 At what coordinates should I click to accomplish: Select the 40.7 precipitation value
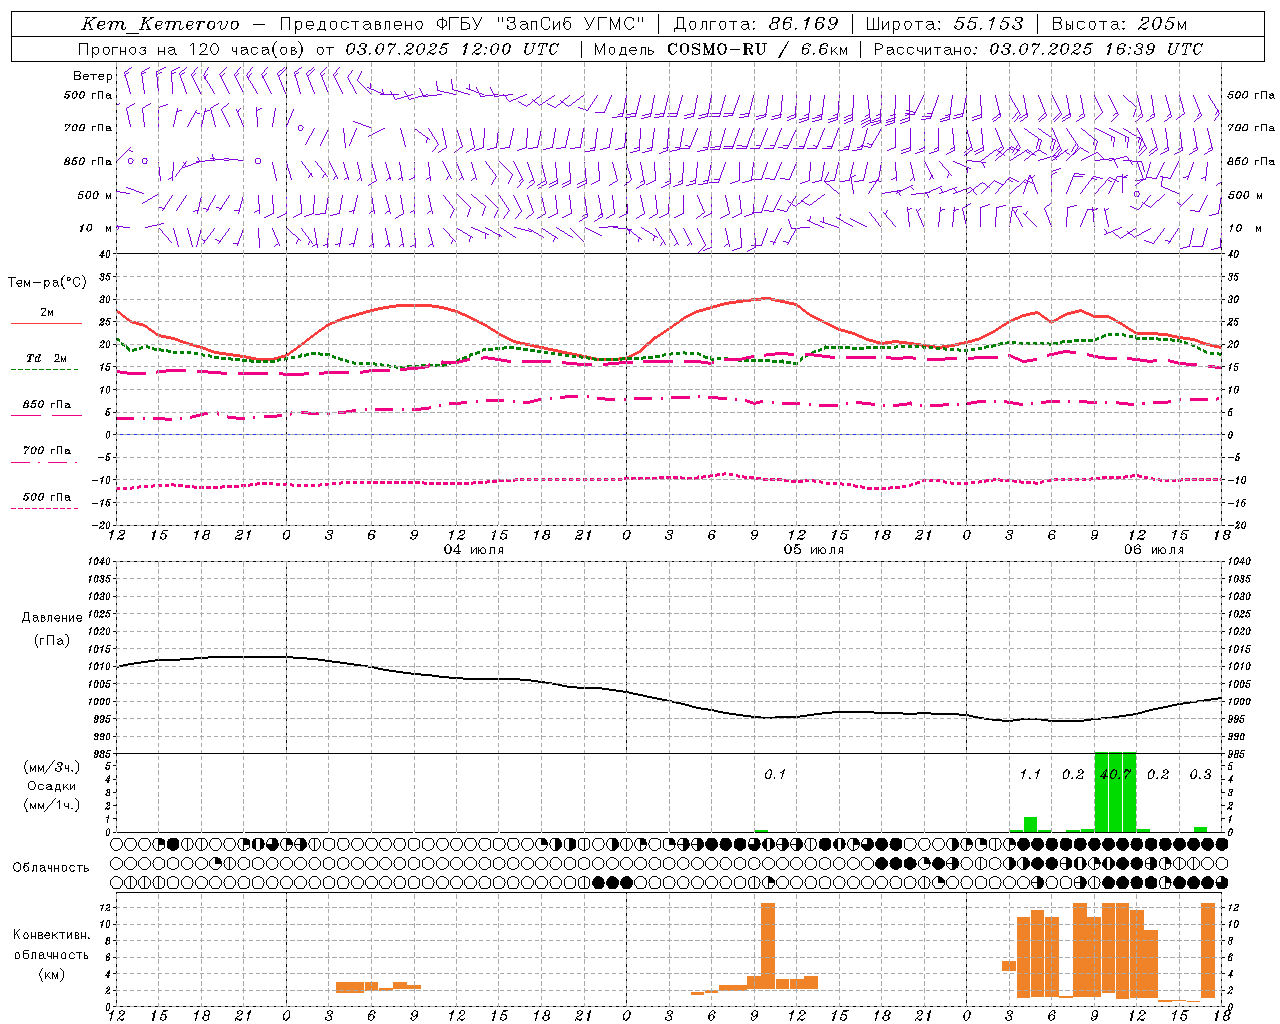tap(1115, 775)
